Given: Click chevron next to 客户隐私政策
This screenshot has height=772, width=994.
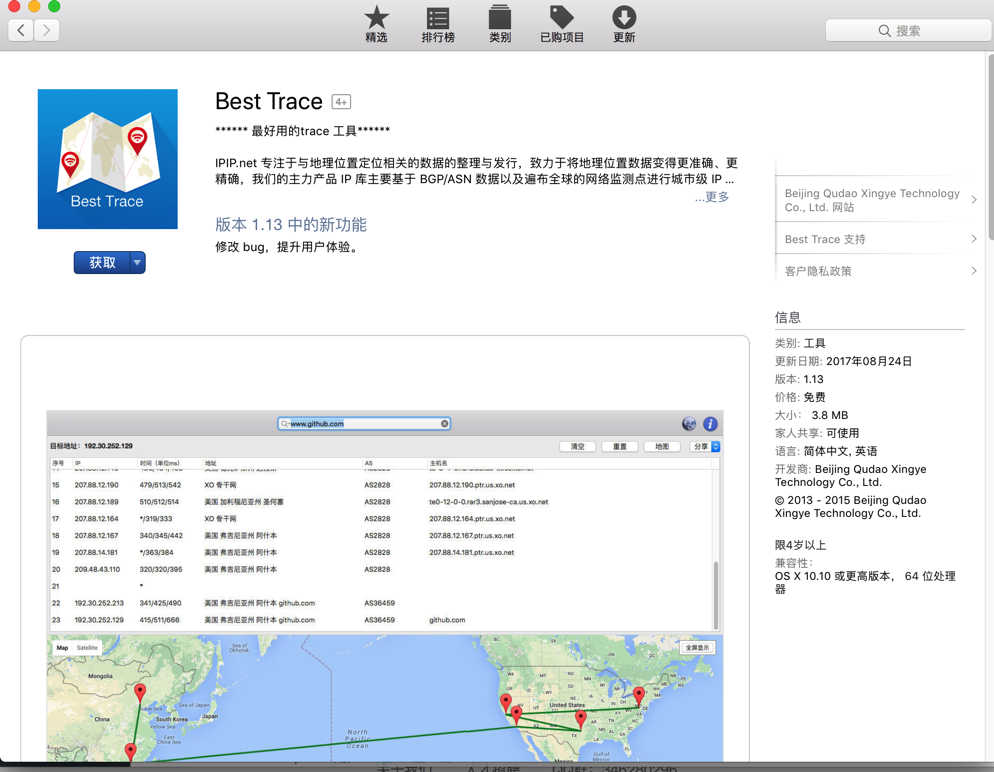Looking at the screenshot, I should (x=974, y=271).
